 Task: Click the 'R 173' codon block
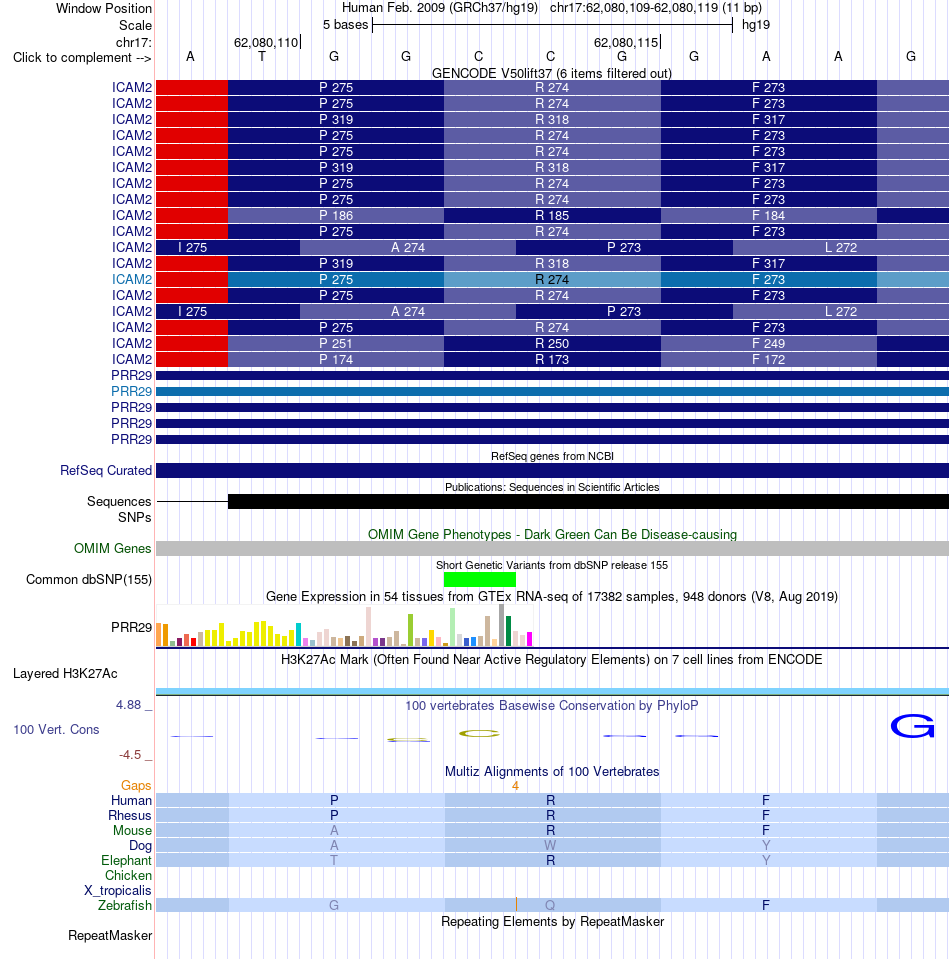(x=552, y=359)
